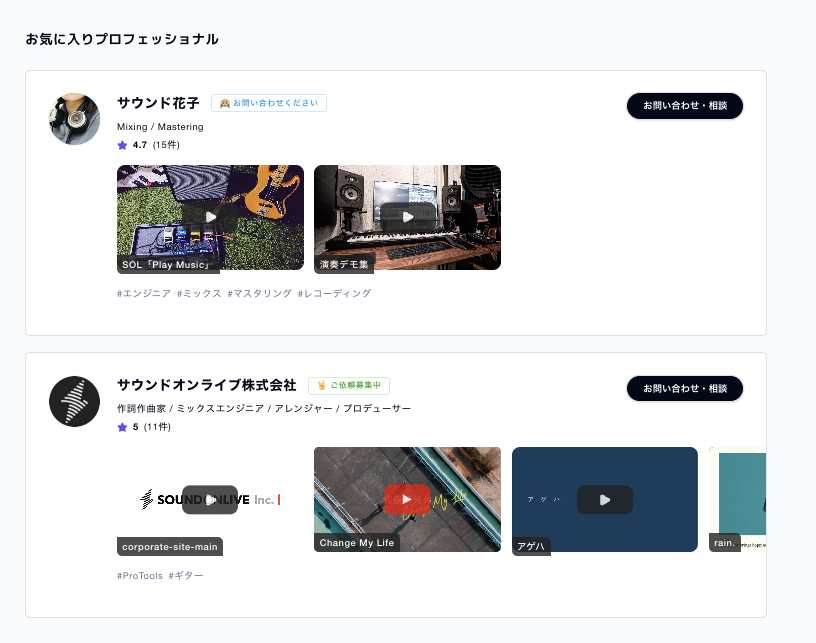Click the (11件) review count
The height and width of the screenshot is (643, 816).
tap(157, 427)
